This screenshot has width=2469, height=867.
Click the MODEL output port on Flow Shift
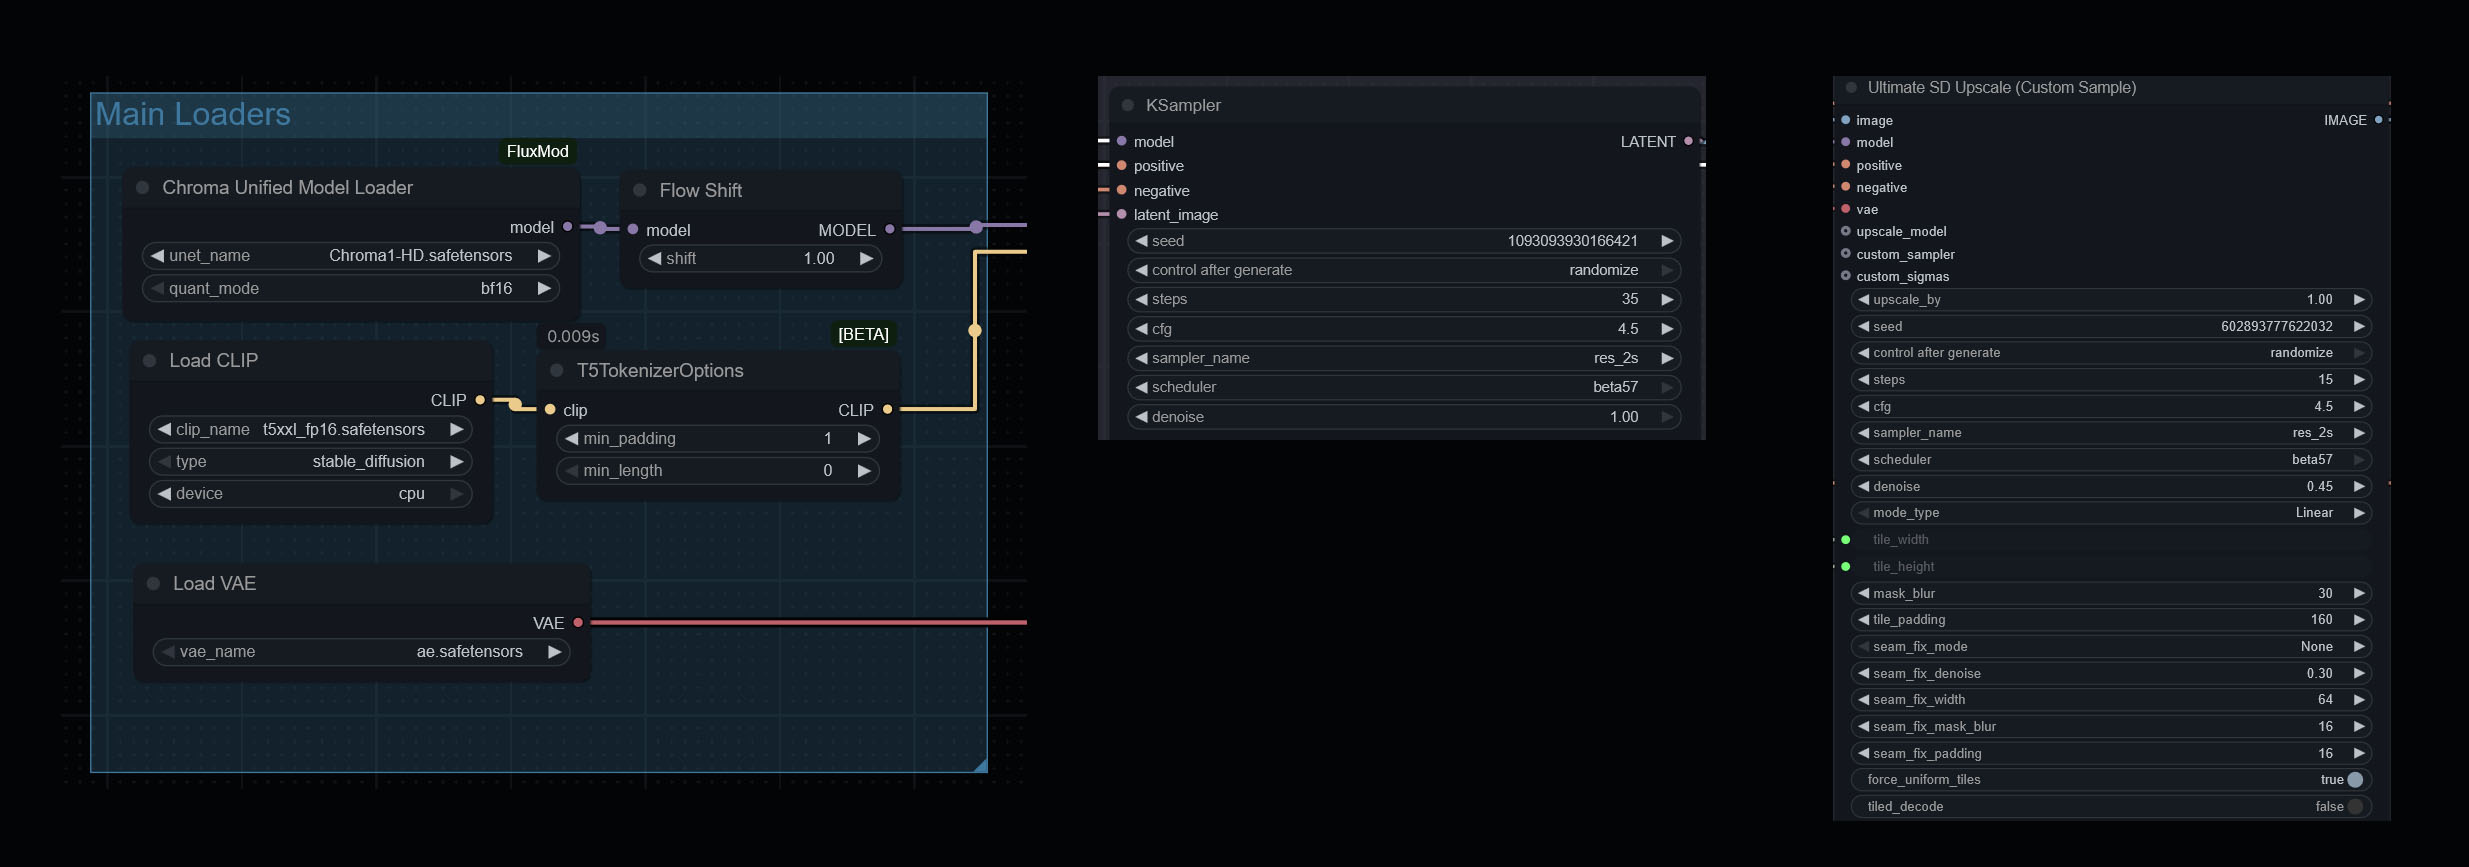pos(890,229)
